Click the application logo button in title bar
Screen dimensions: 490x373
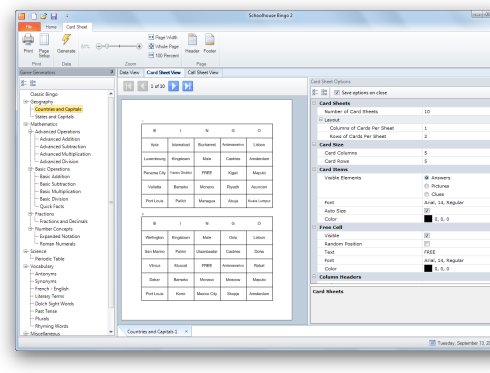pyautogui.click(x=22, y=16)
